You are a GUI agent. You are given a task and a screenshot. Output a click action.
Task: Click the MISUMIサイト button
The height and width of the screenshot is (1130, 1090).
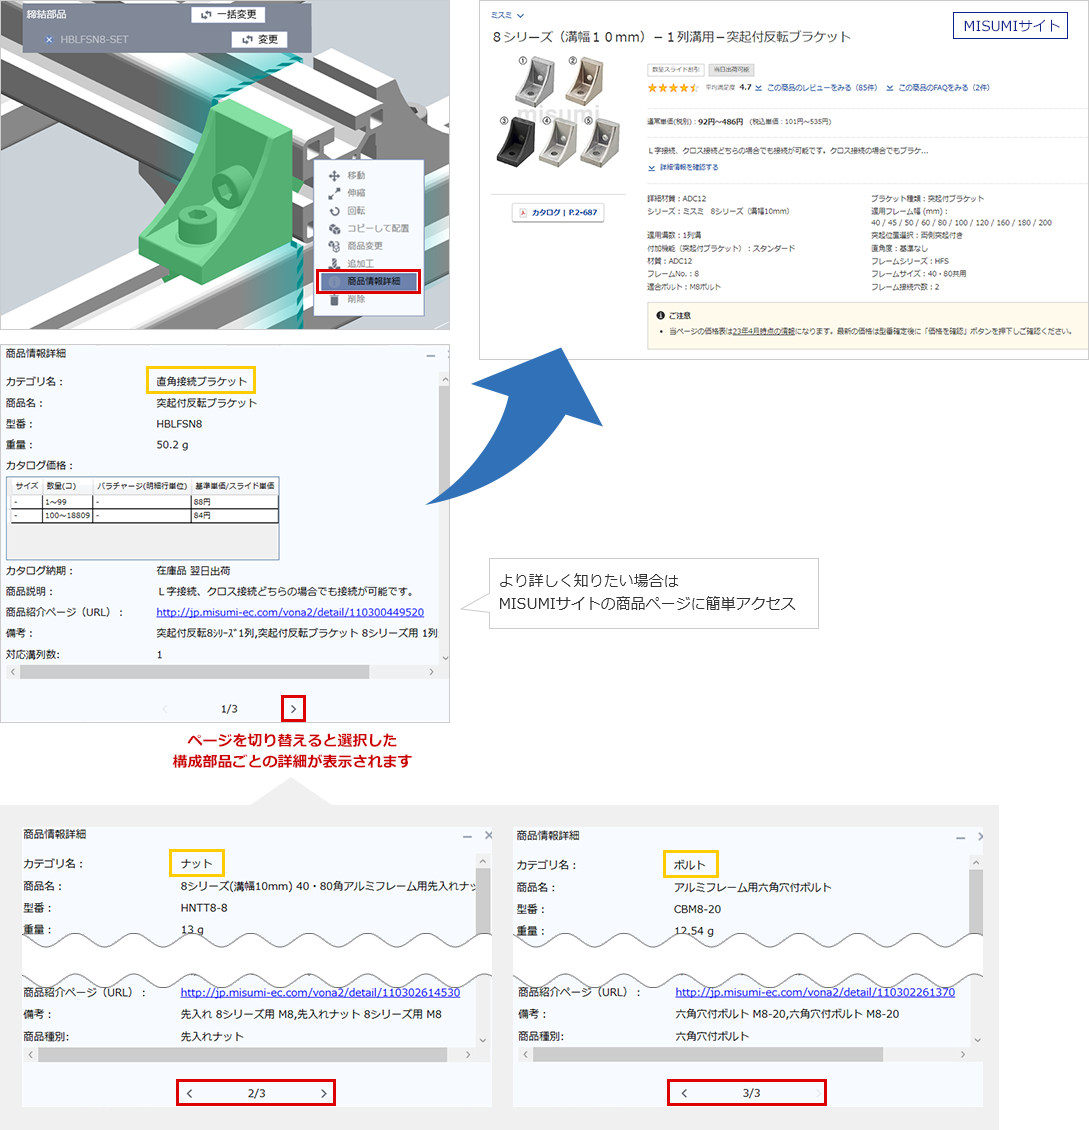tap(1010, 25)
